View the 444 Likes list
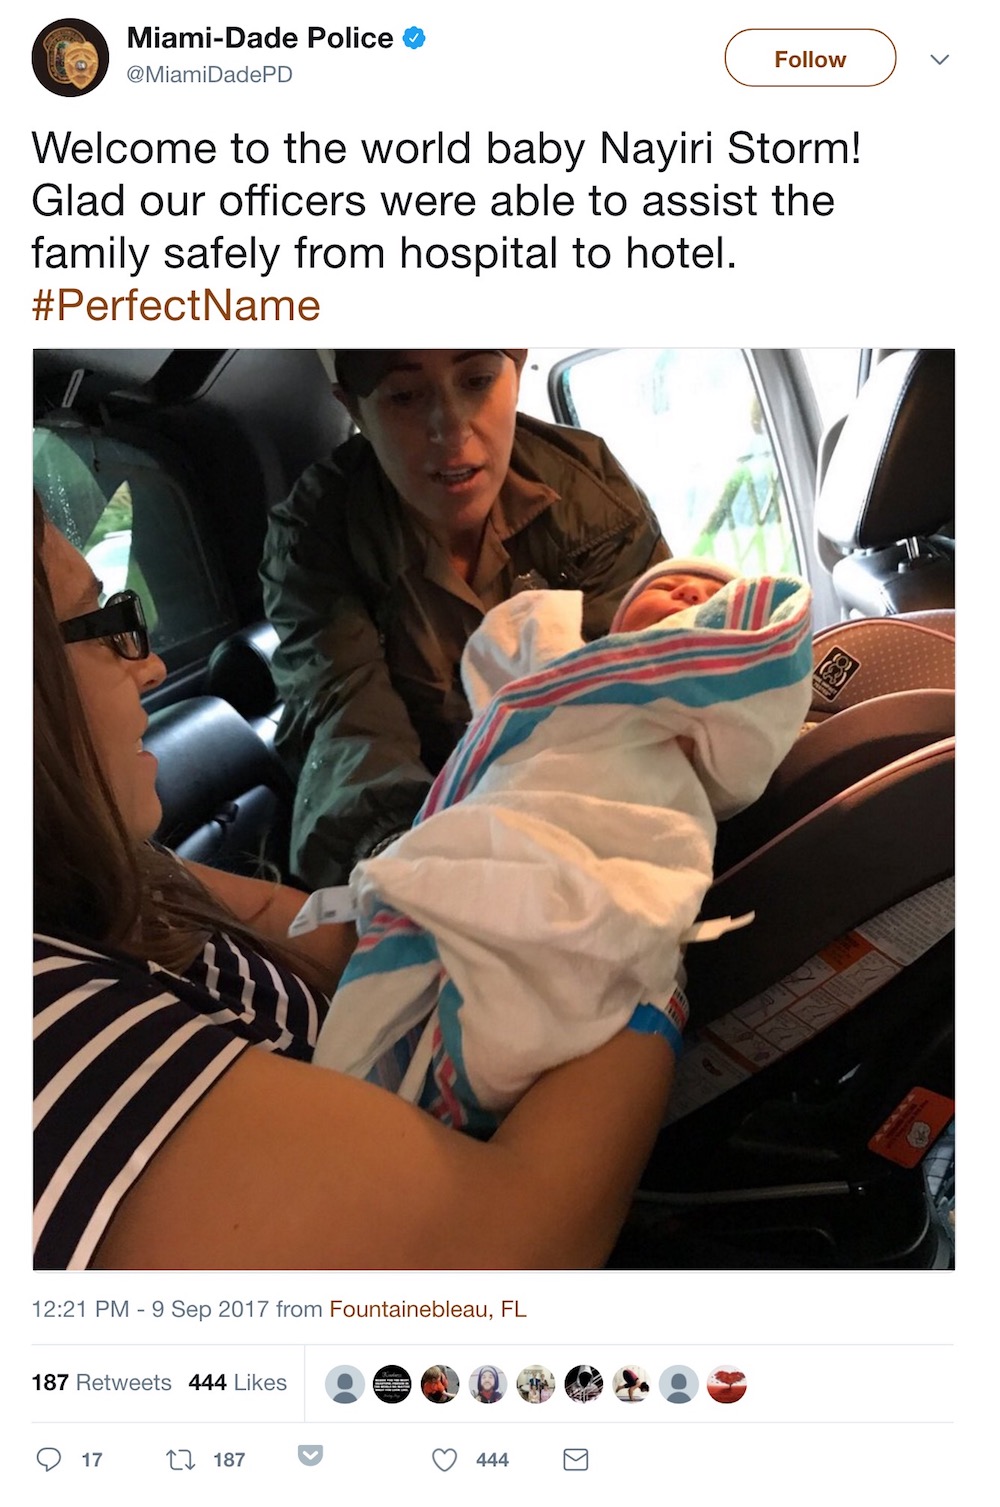This screenshot has width=1000, height=1507. coord(237,1382)
